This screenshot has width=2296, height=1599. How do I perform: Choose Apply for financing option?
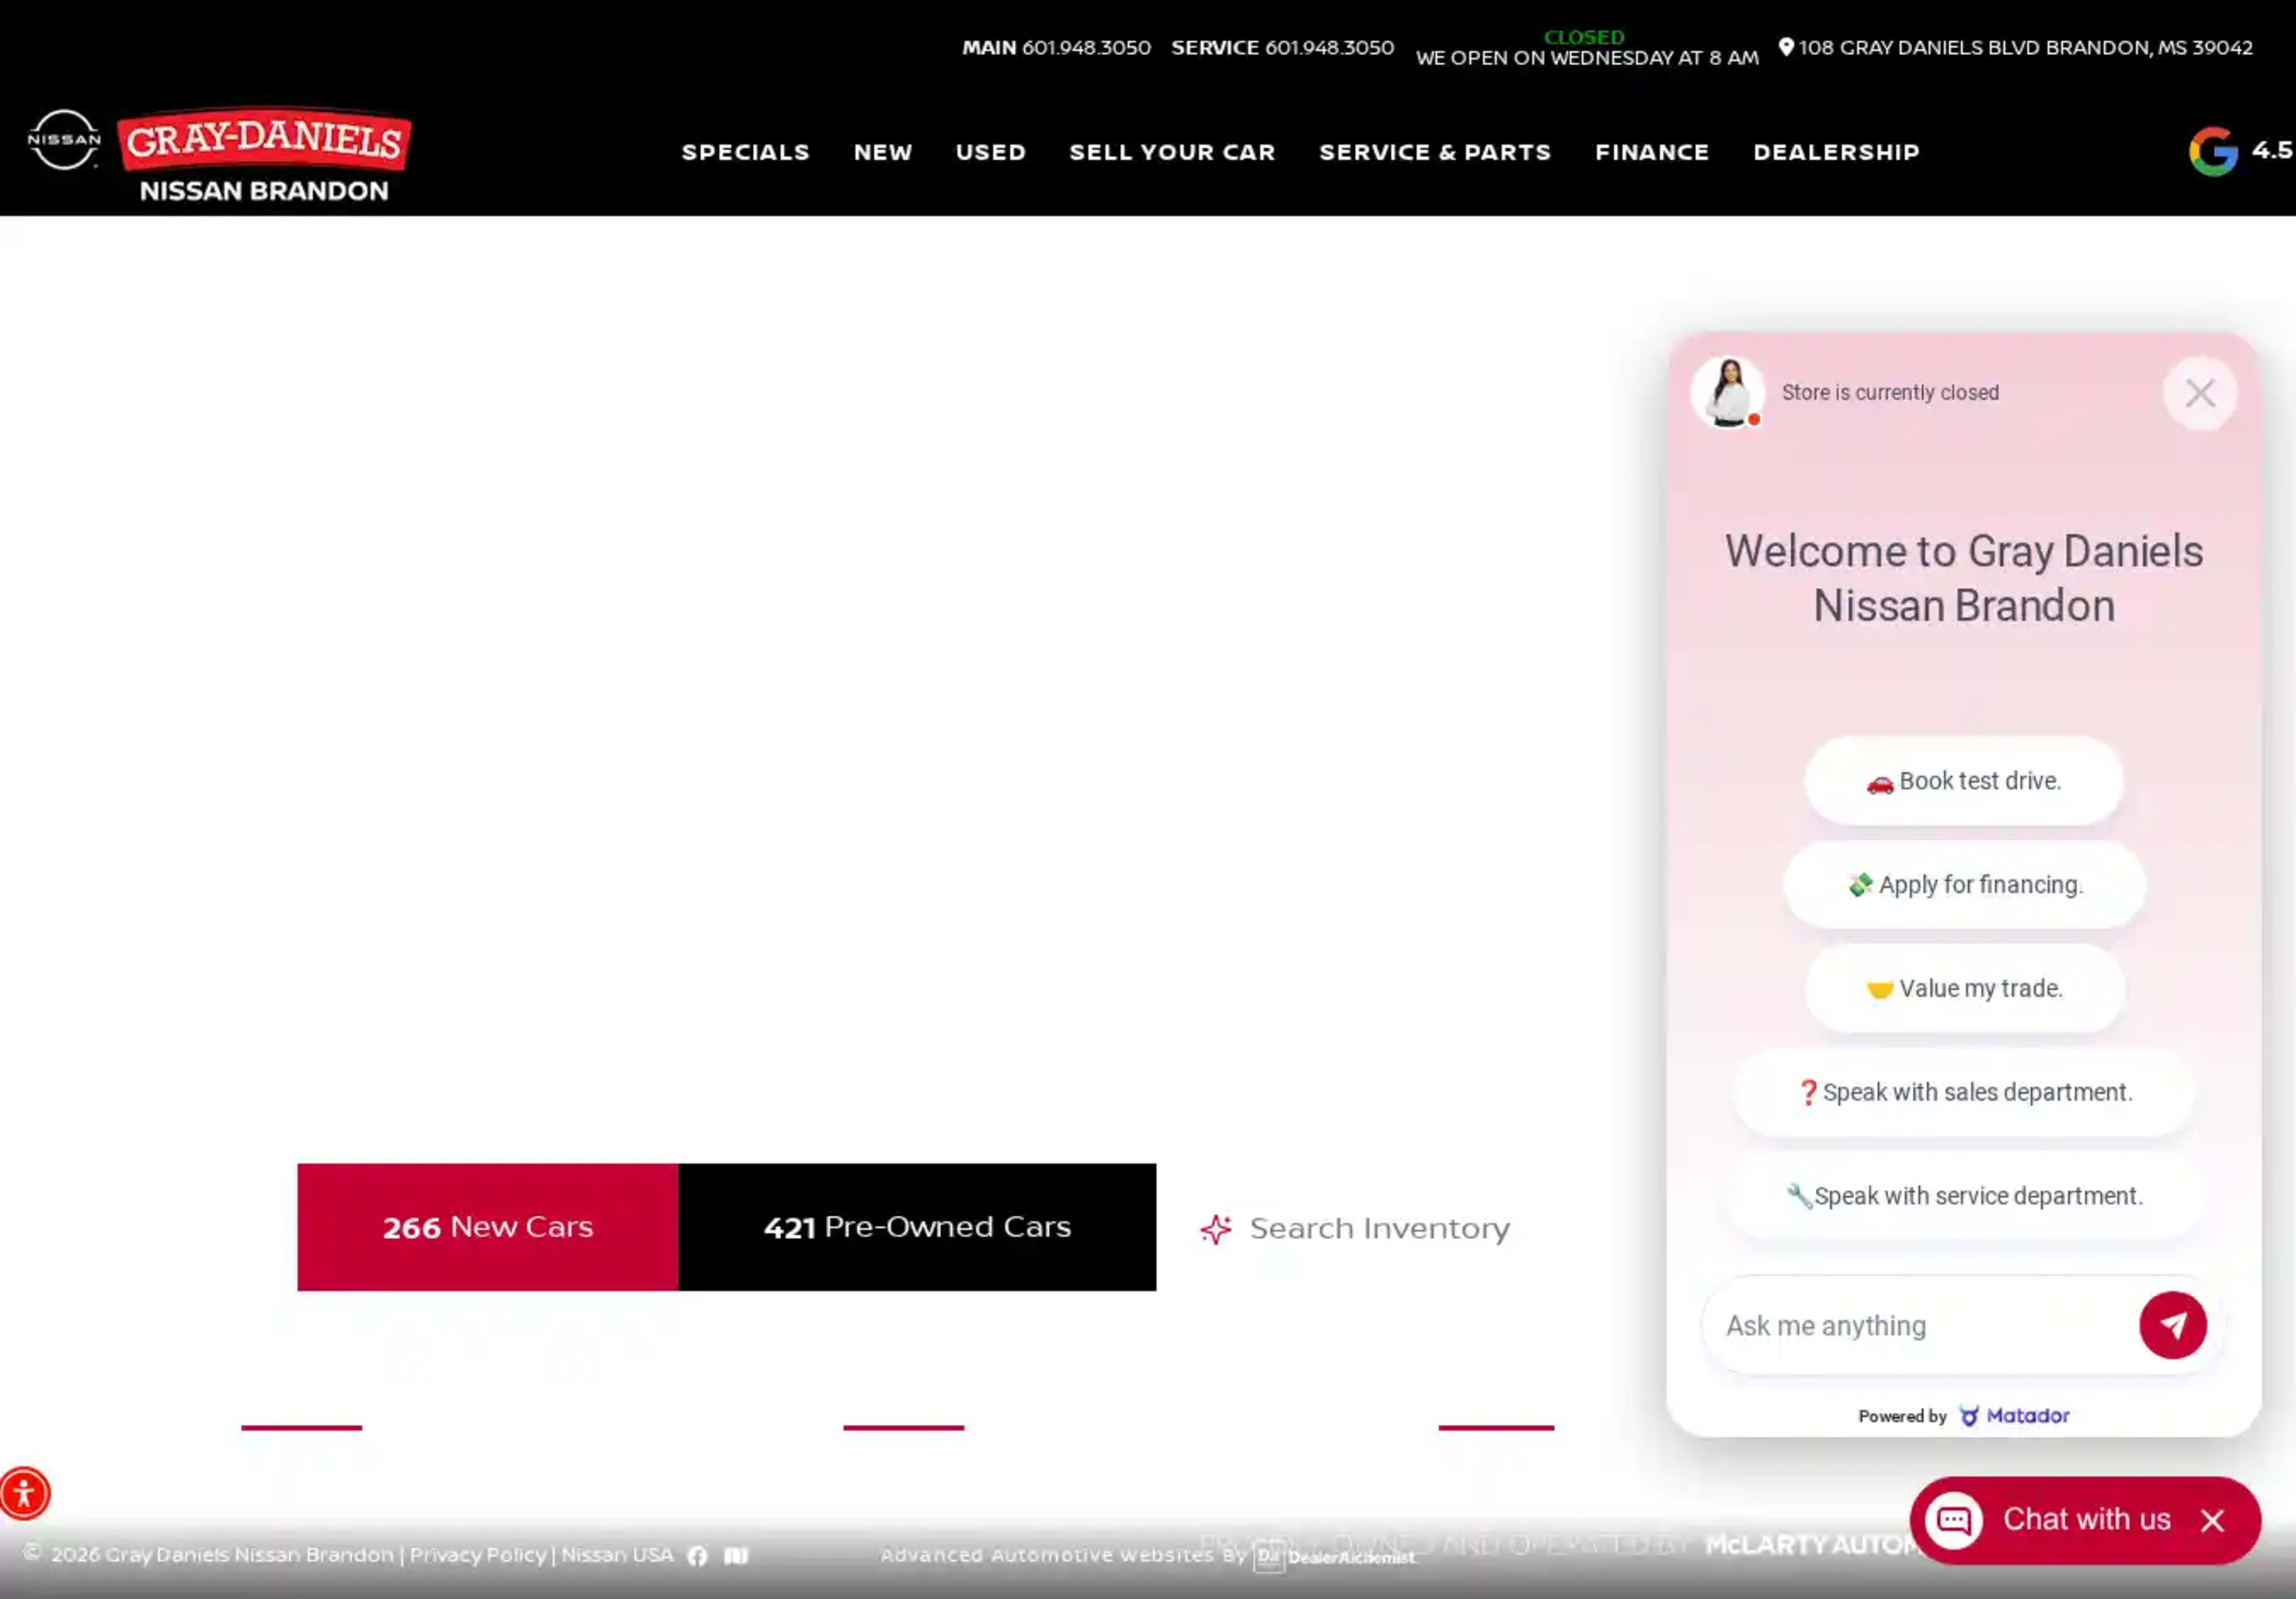[1964, 885]
